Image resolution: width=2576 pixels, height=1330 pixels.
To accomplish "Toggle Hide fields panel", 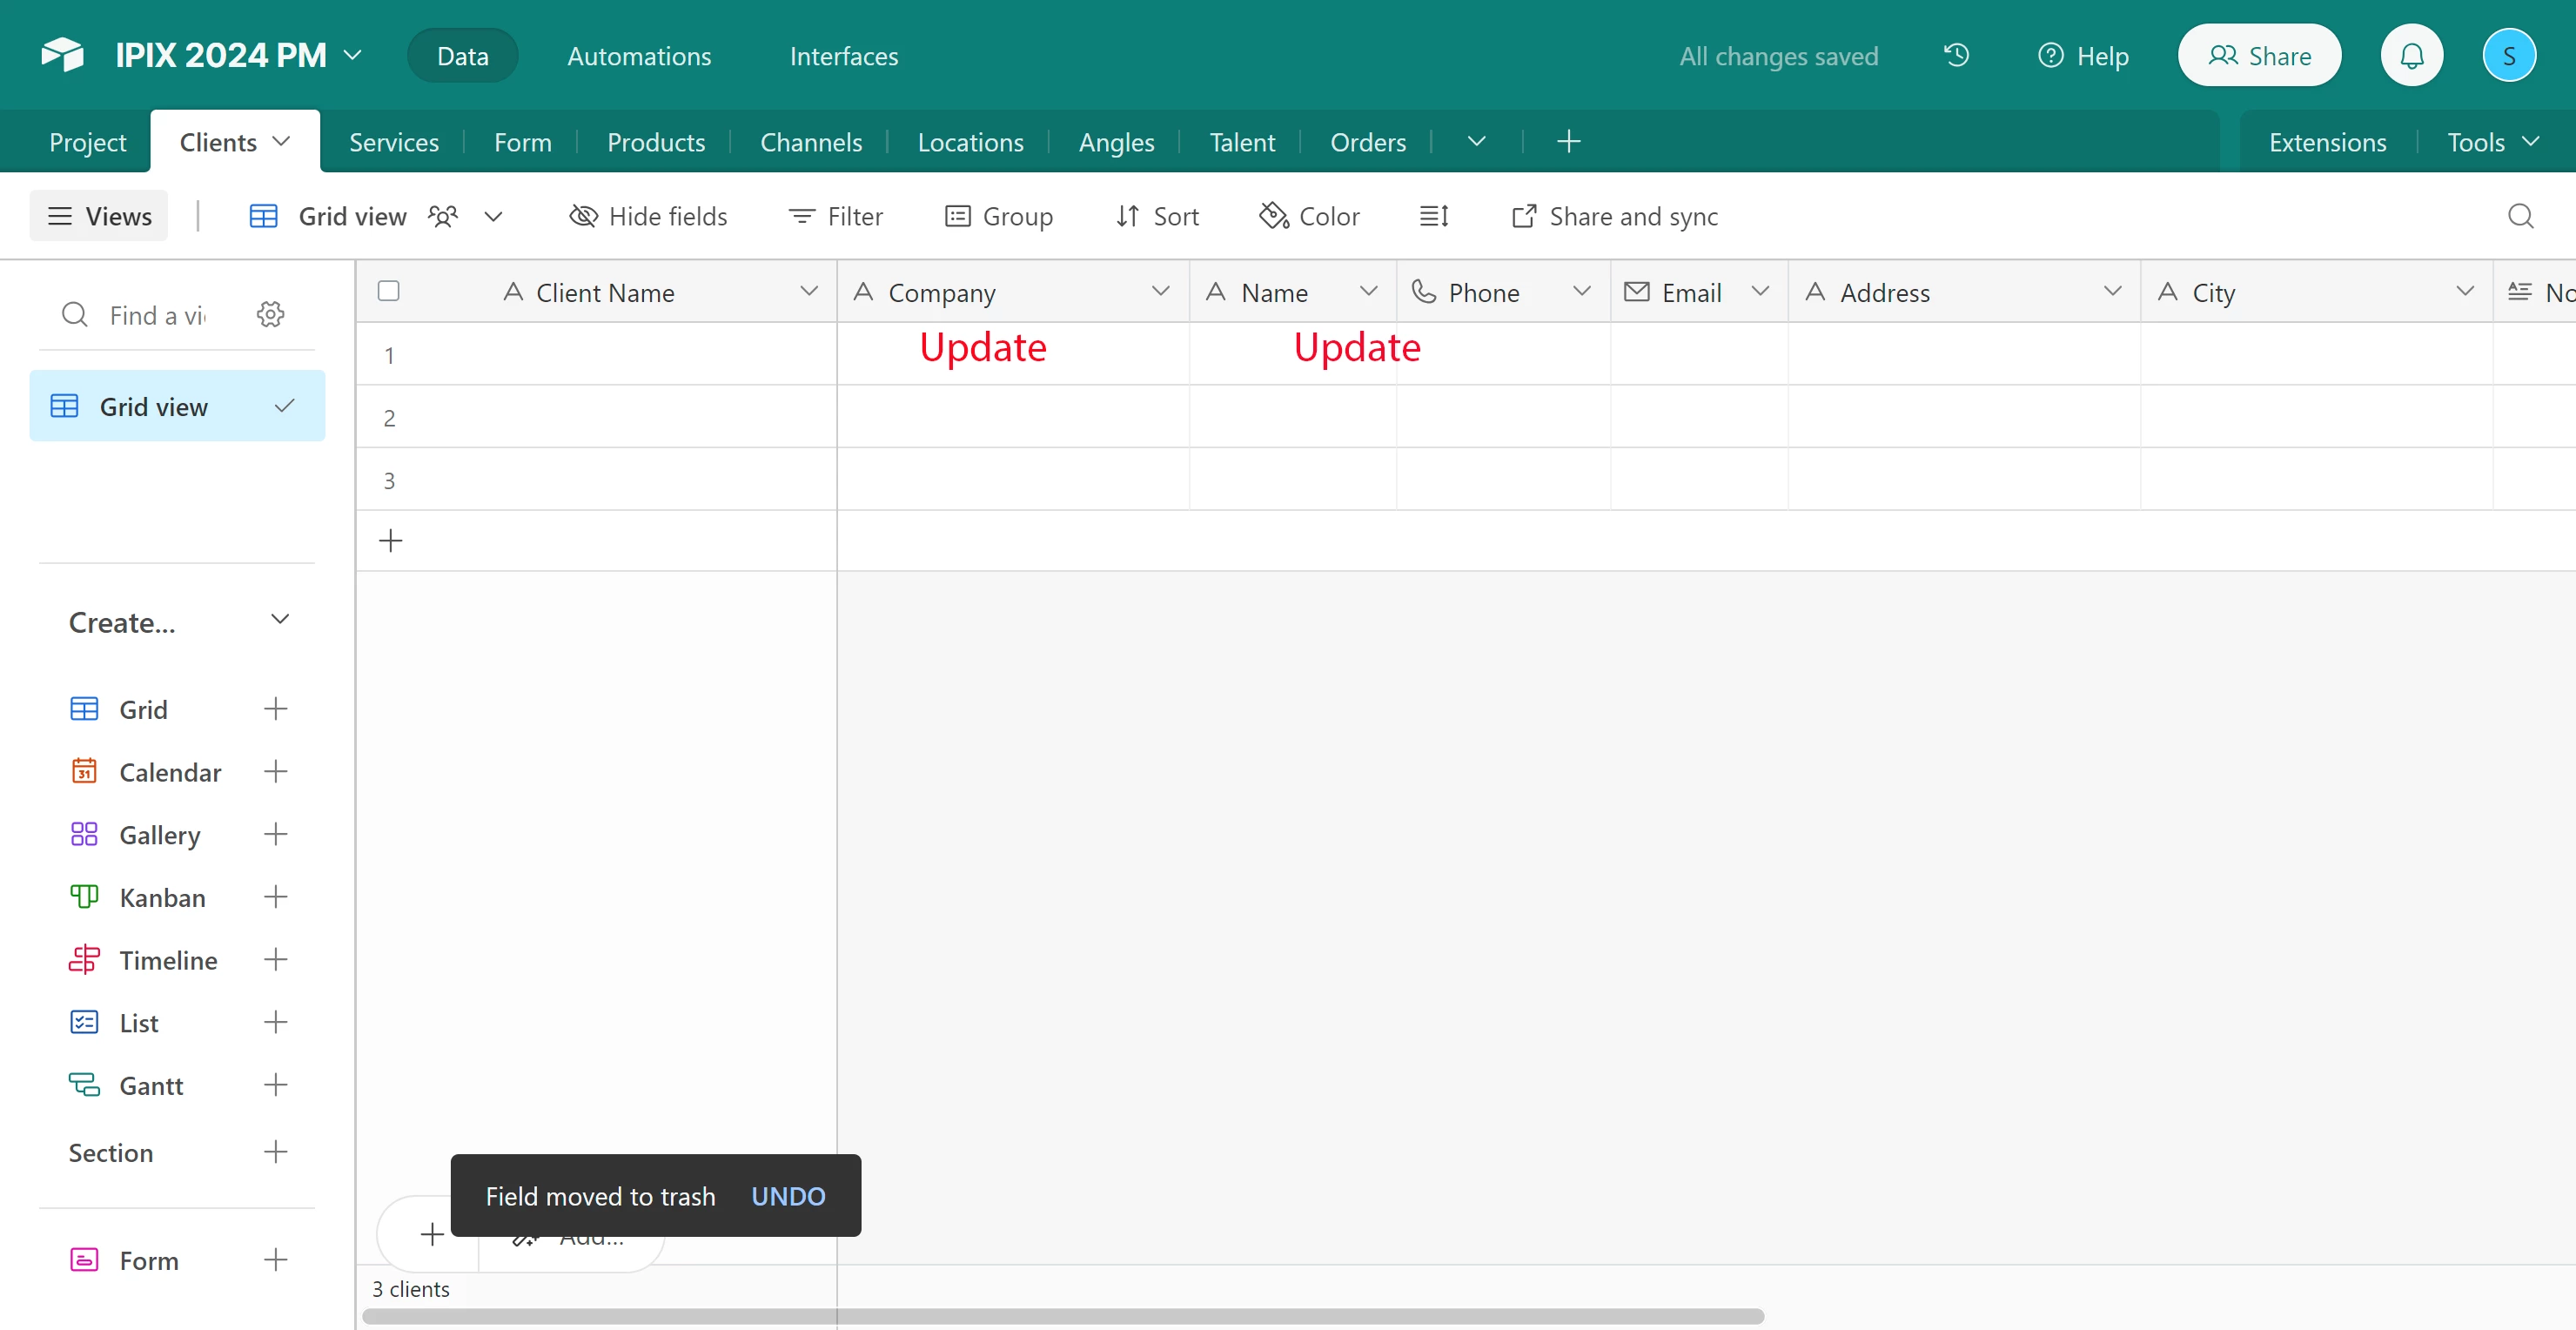I will pyautogui.click(x=648, y=216).
